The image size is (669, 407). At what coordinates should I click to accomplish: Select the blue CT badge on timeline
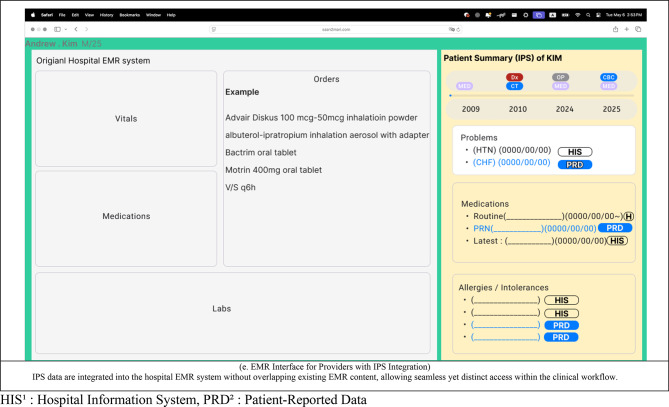coord(515,86)
